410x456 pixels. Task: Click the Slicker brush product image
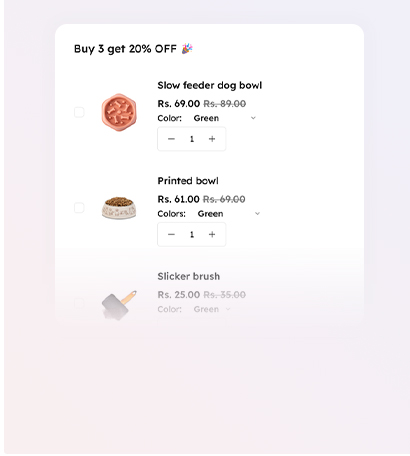click(119, 305)
